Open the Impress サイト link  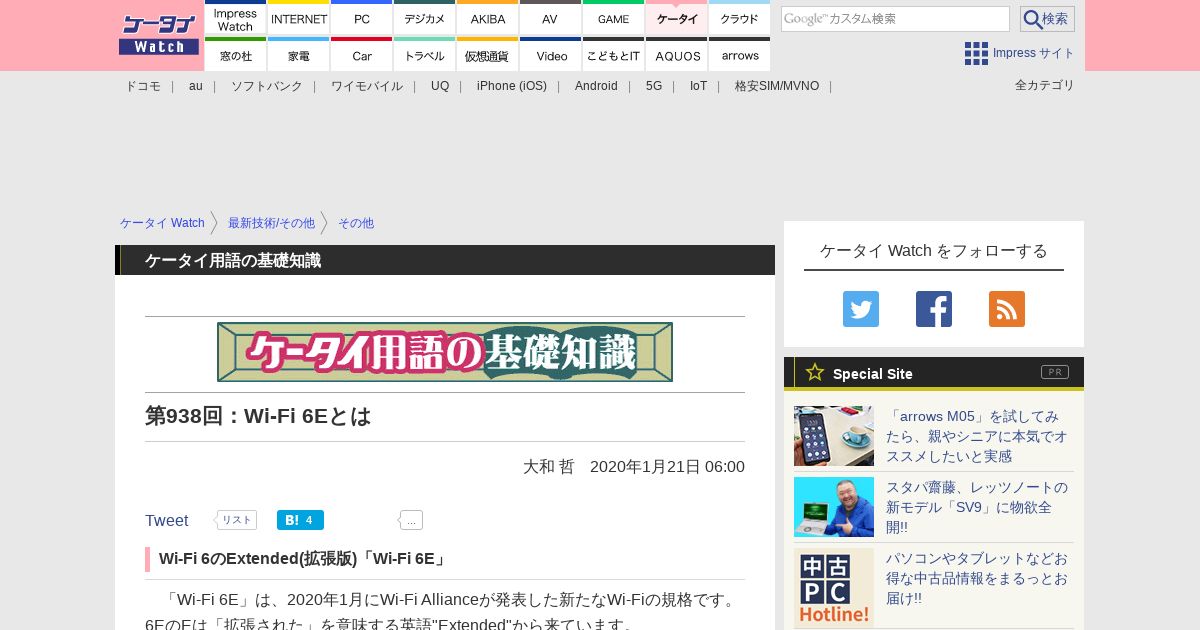[1034, 53]
